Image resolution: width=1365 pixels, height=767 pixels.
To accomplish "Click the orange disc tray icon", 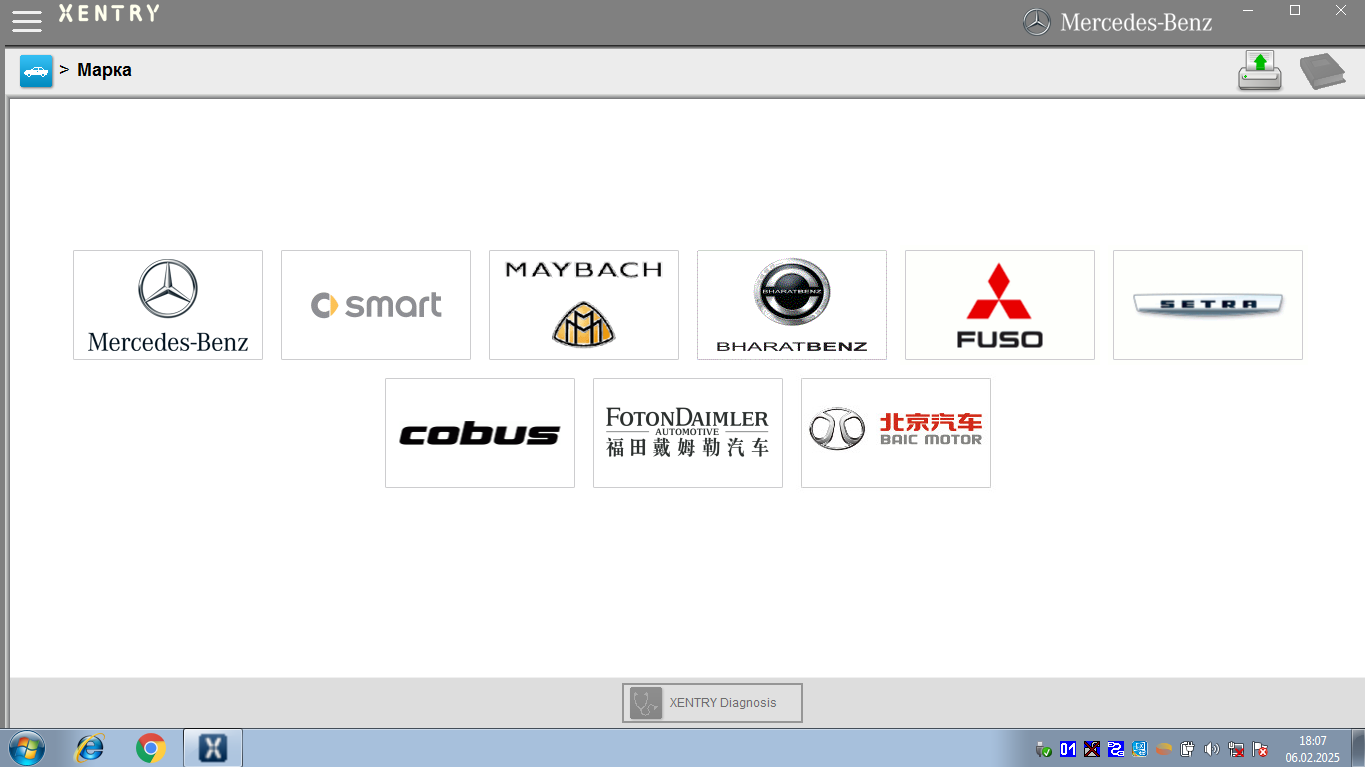I will (1164, 749).
